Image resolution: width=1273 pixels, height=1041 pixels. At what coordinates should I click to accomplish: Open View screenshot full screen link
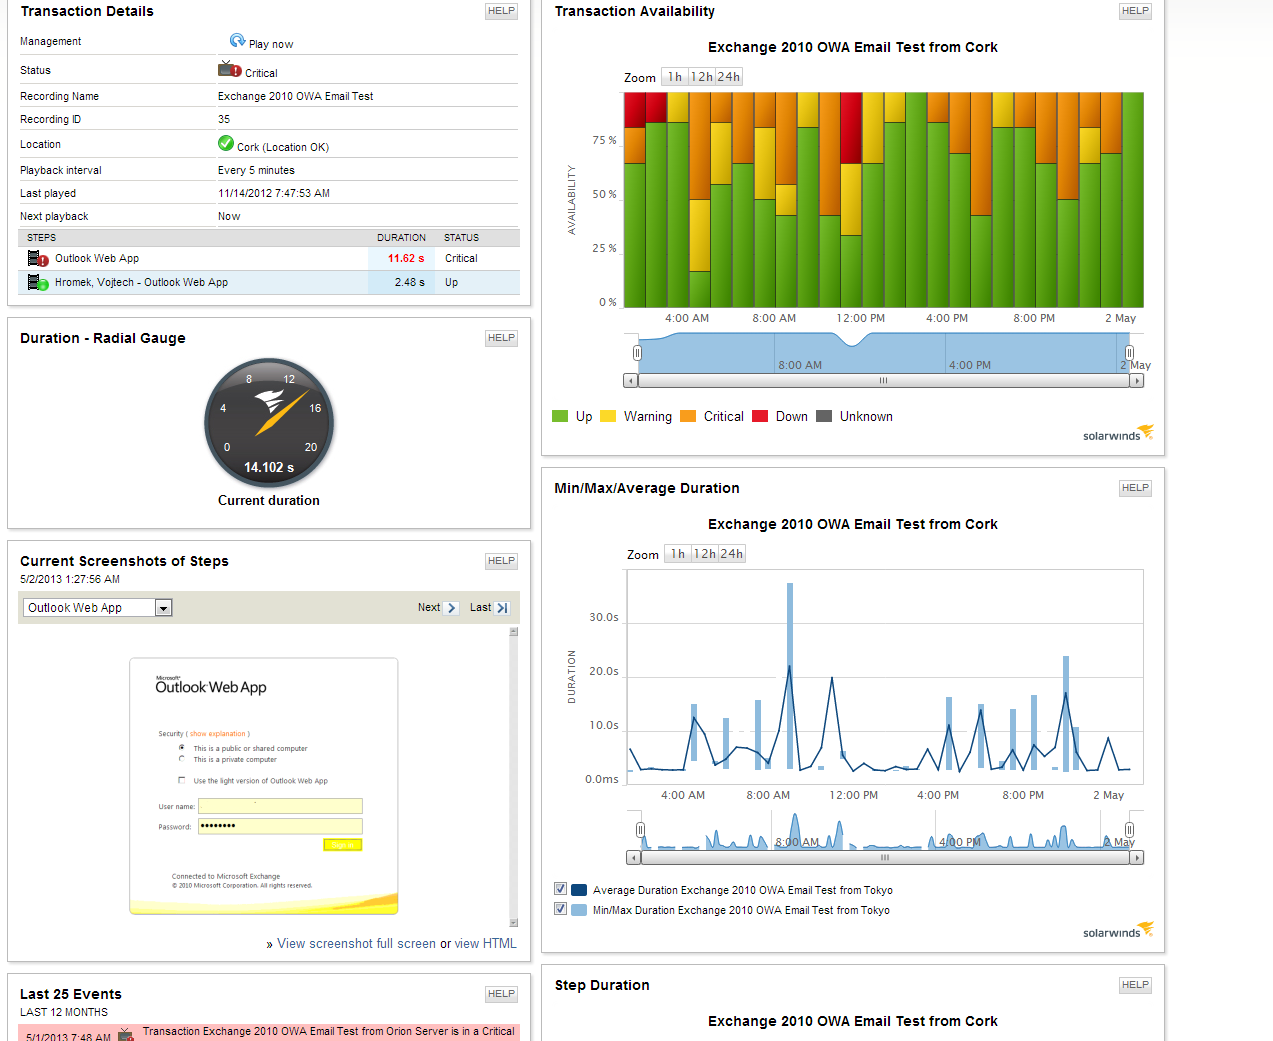click(x=356, y=944)
